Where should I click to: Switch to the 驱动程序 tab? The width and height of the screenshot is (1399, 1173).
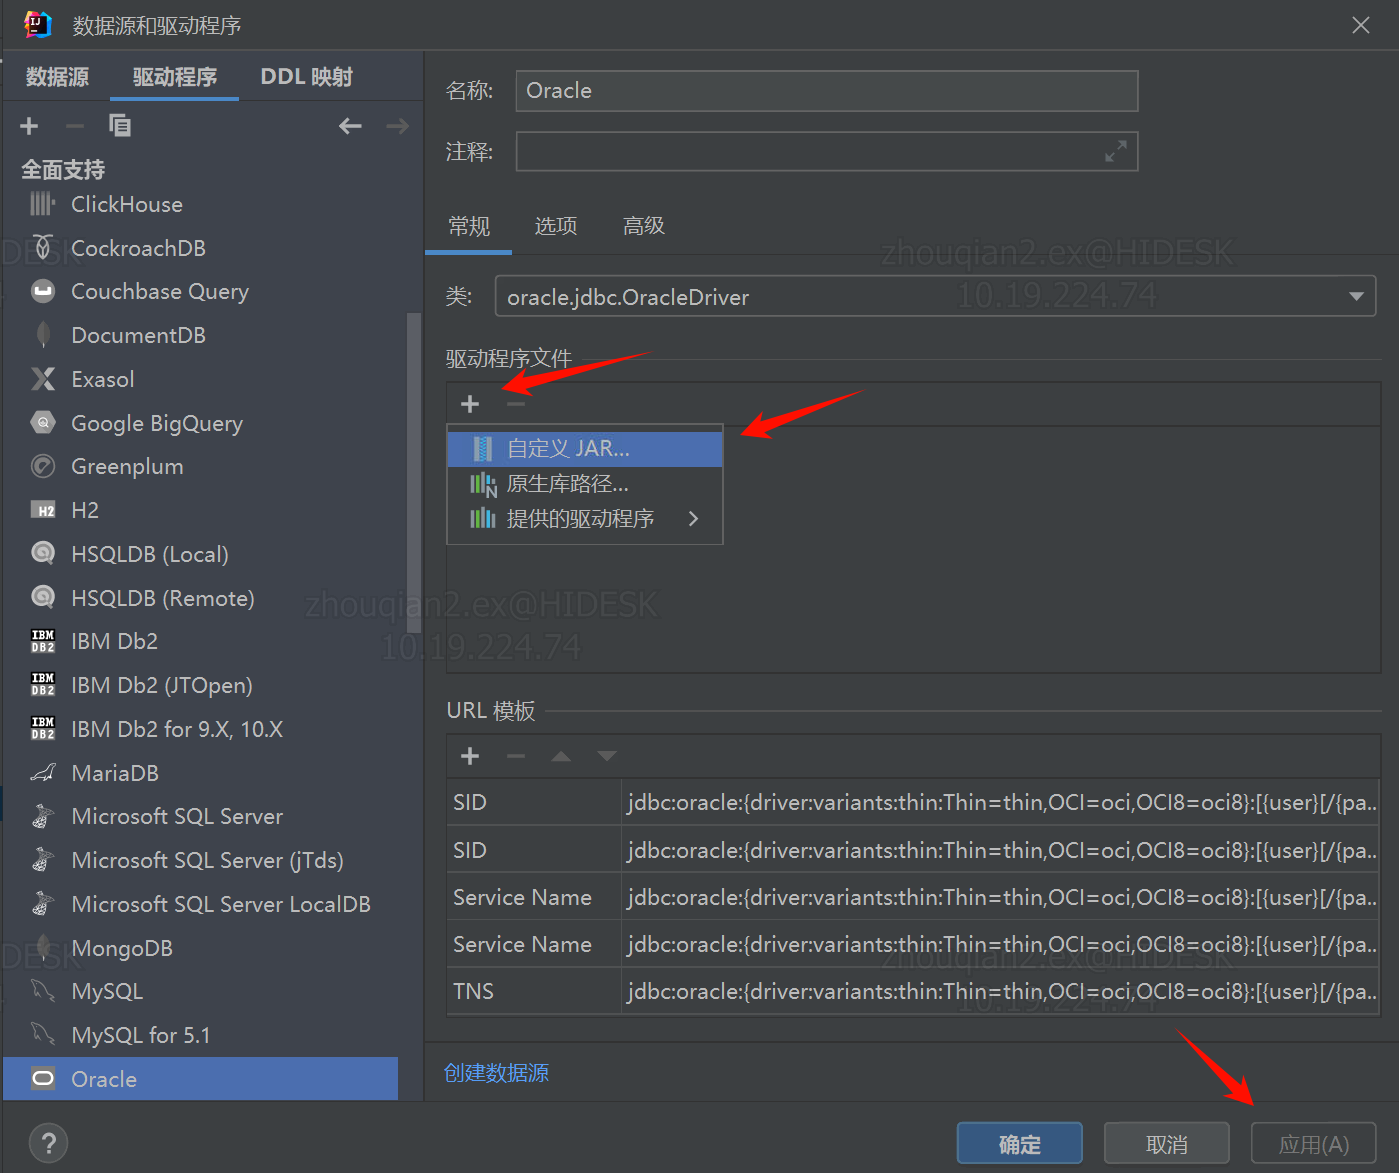click(x=174, y=77)
